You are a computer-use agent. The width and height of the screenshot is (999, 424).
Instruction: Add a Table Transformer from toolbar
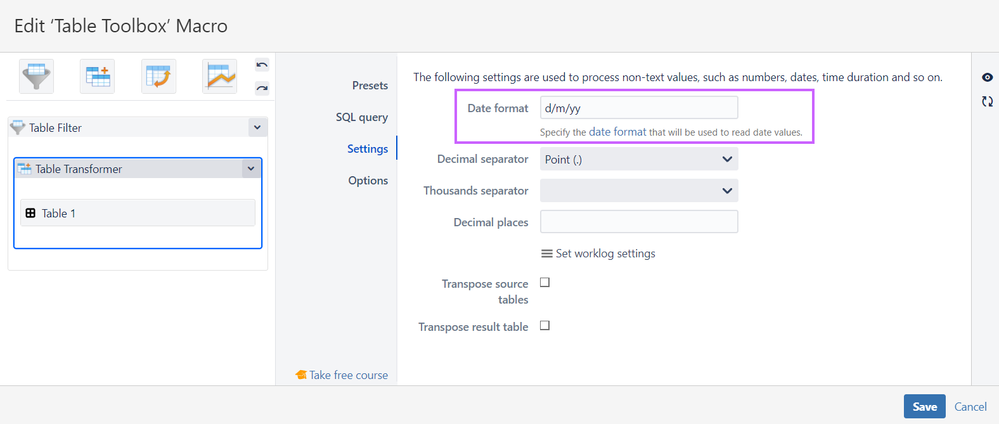(98, 76)
